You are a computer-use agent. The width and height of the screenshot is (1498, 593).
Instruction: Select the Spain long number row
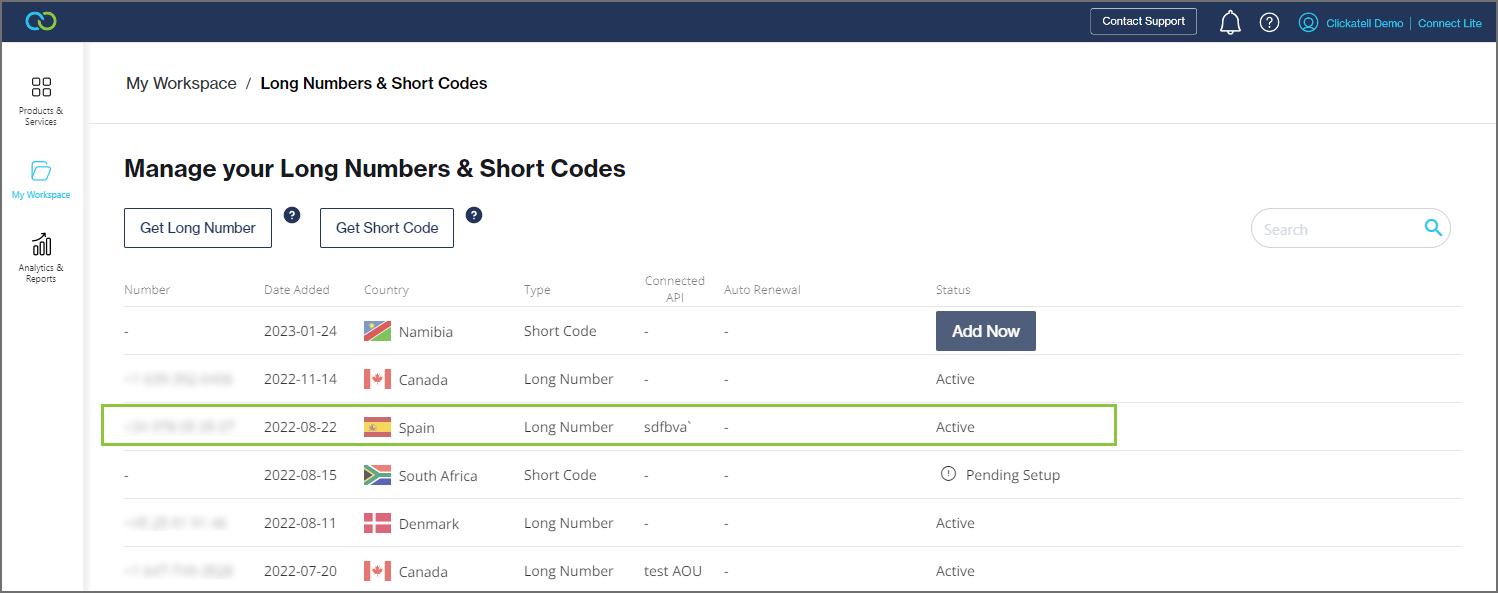[608, 427]
